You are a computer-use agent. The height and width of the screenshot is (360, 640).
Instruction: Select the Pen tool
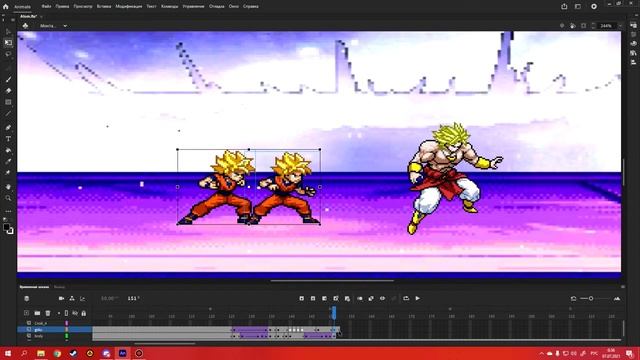(8, 128)
